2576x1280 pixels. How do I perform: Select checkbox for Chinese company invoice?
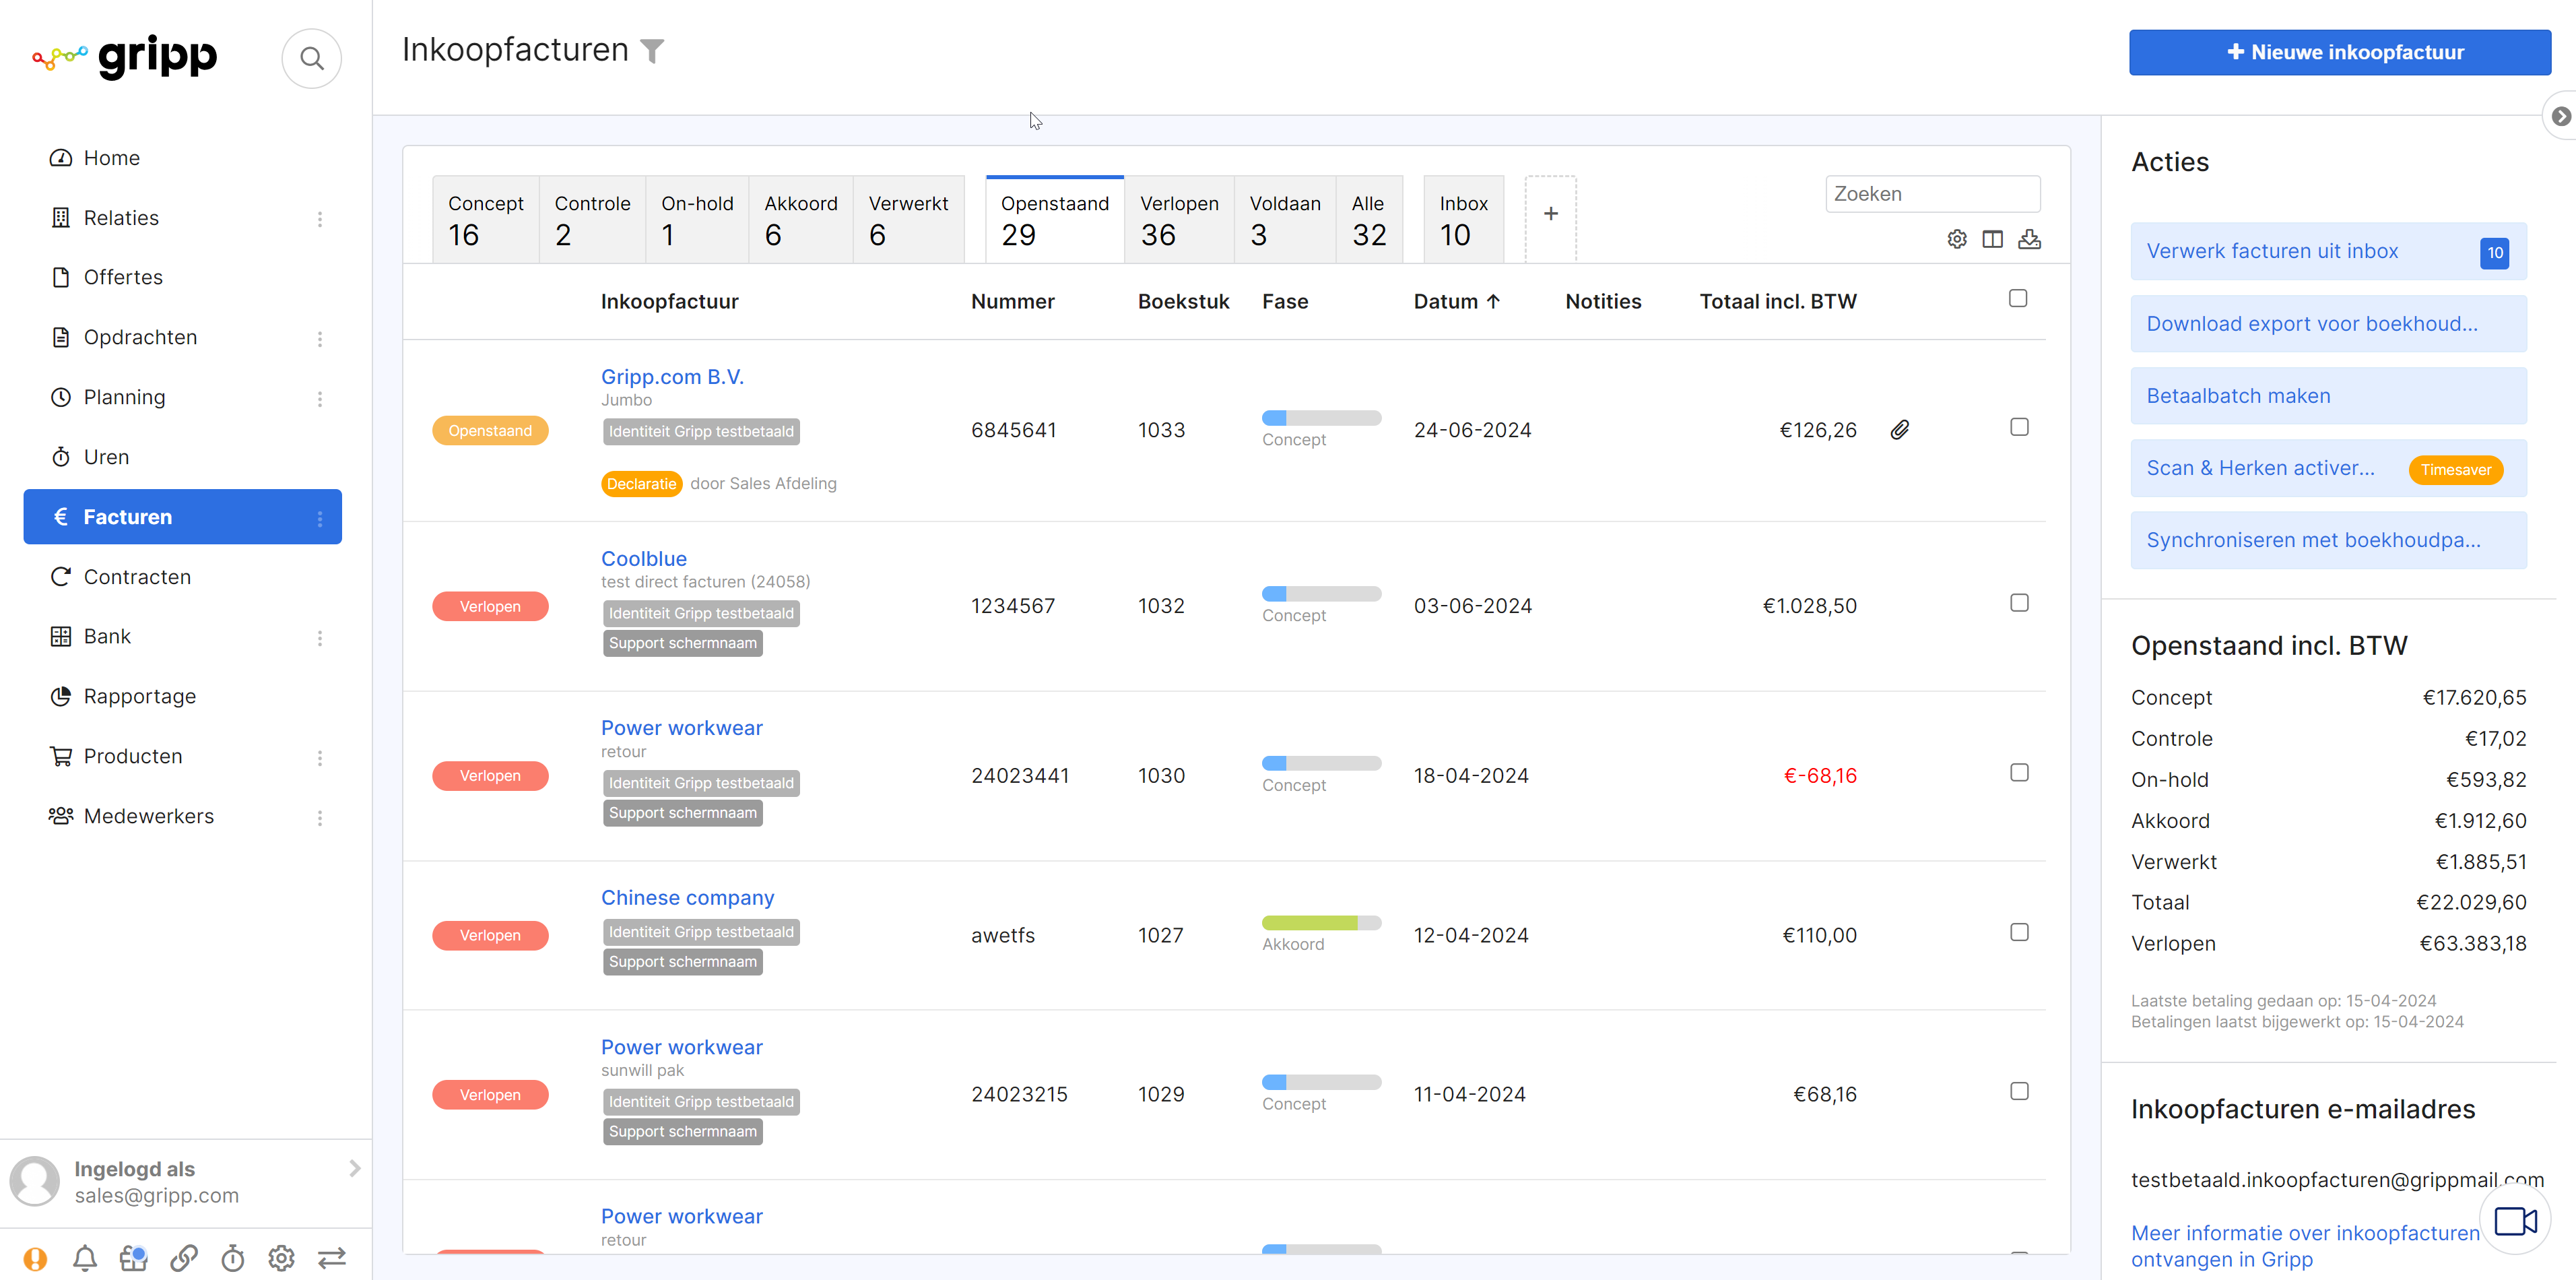(x=2020, y=933)
